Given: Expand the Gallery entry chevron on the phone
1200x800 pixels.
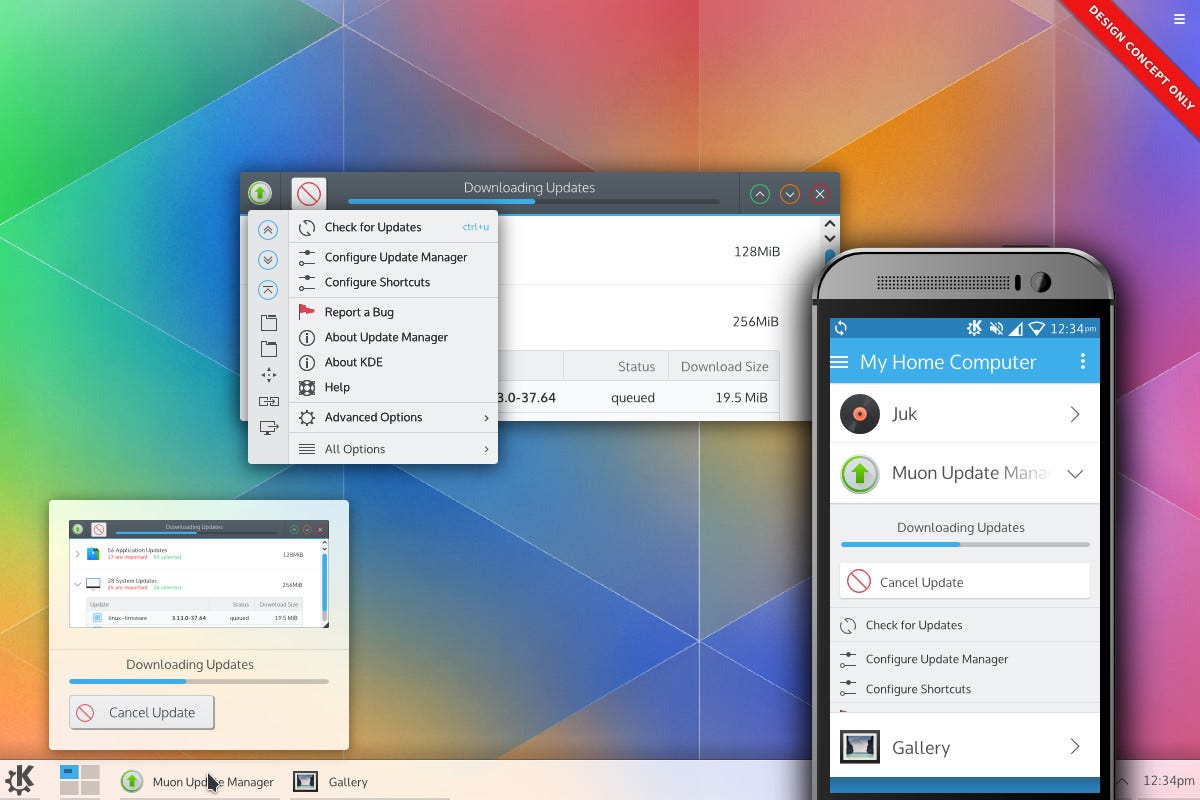Looking at the screenshot, I should 1075,747.
